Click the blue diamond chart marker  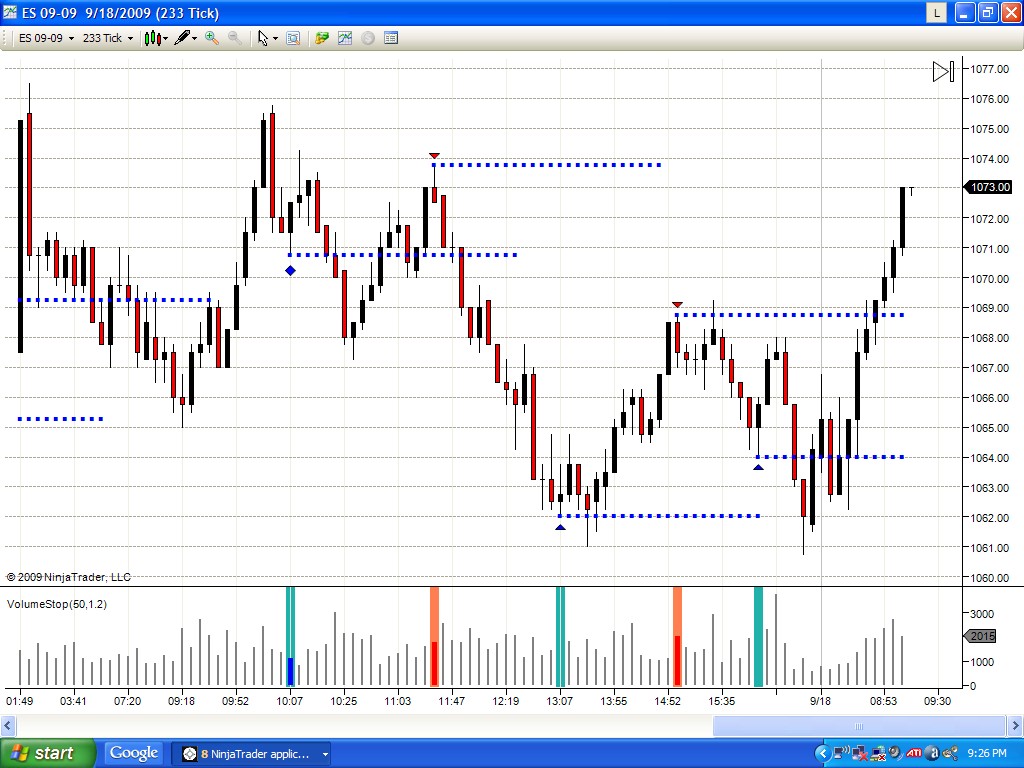291,270
